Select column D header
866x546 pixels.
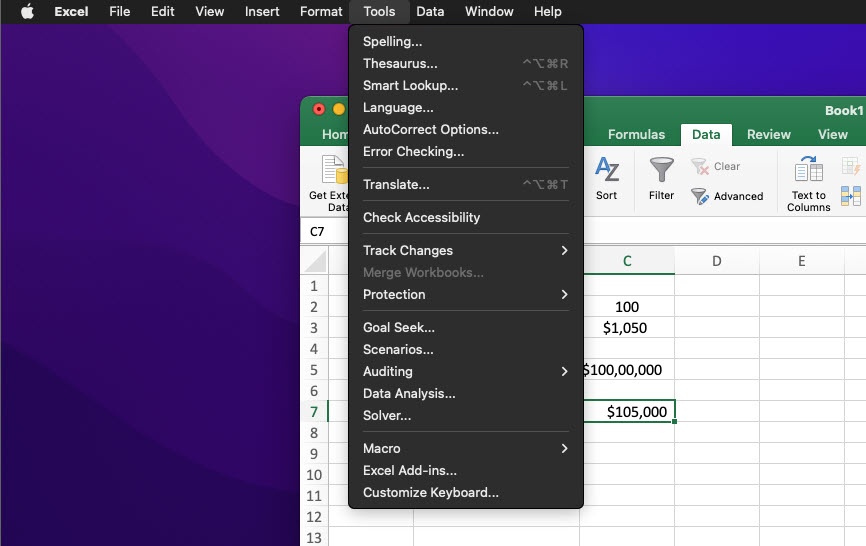point(717,261)
